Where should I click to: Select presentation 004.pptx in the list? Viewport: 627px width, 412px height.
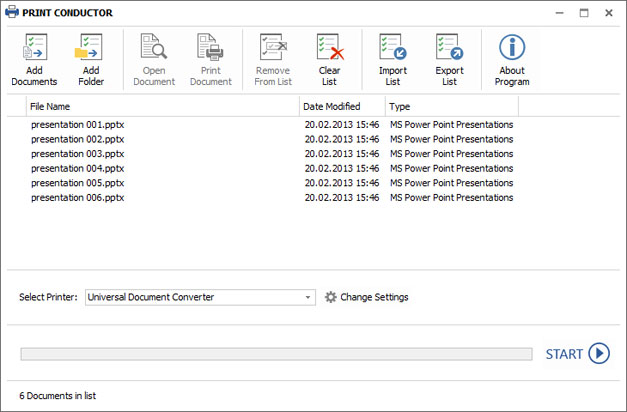78,168
